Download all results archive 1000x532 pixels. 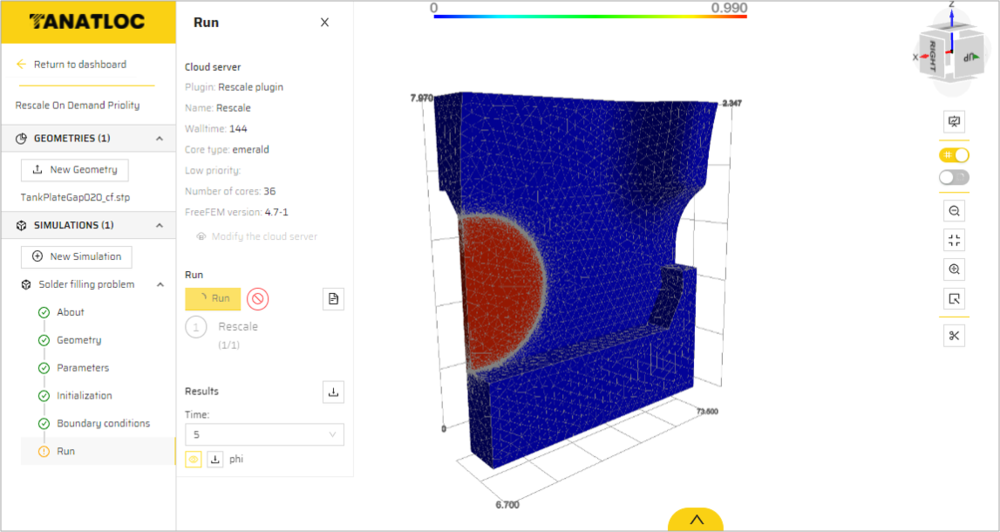(333, 392)
